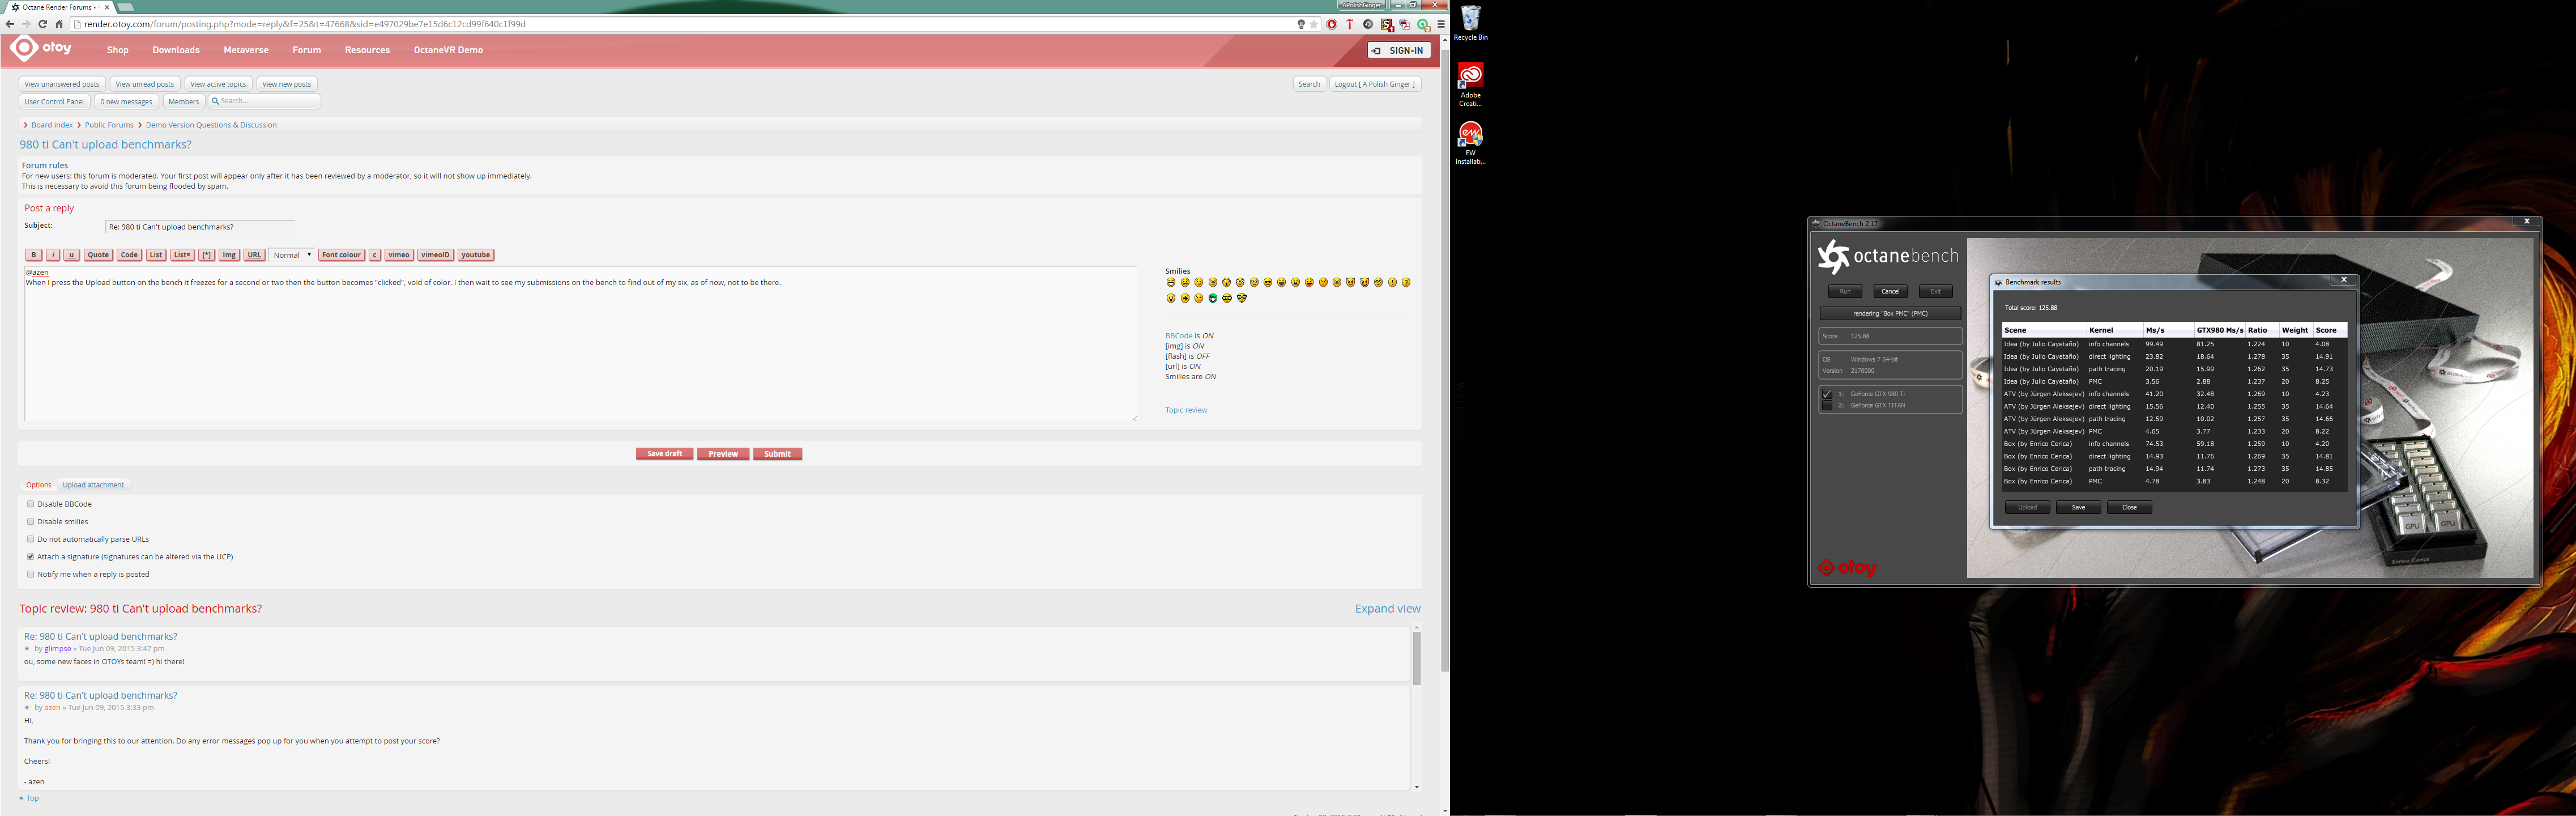Click Save in Benchmark results dialog
Image resolution: width=2576 pixels, height=816 pixels.
click(x=2078, y=507)
